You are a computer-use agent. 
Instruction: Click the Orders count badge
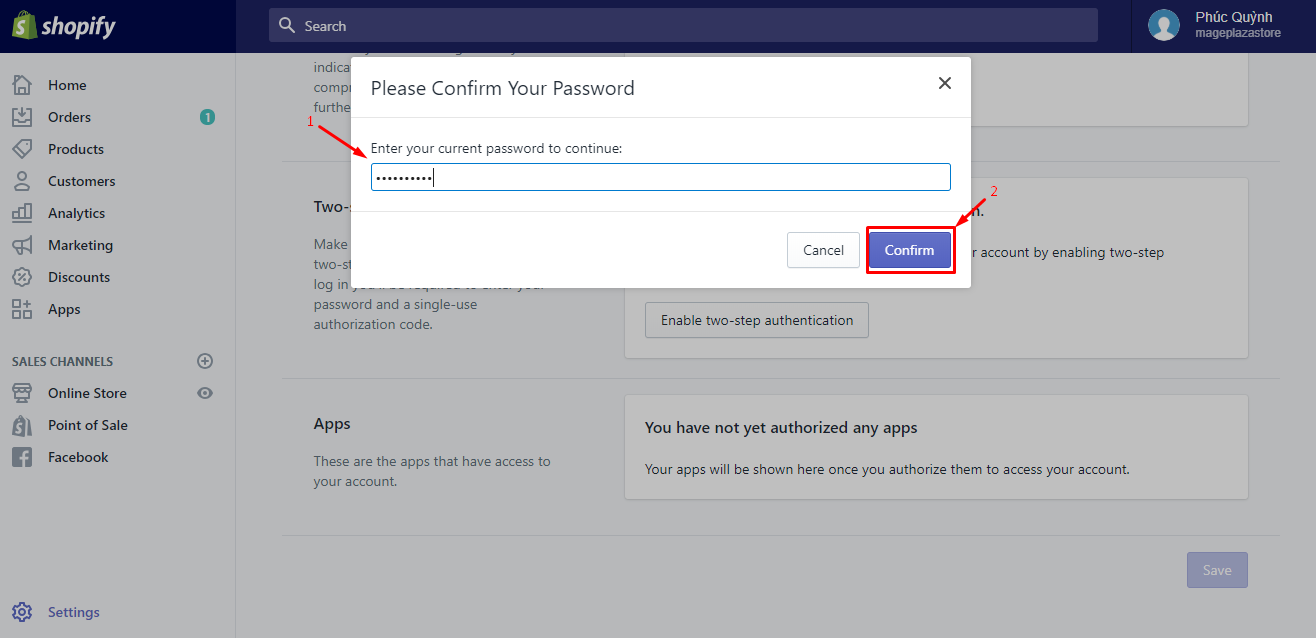point(207,117)
